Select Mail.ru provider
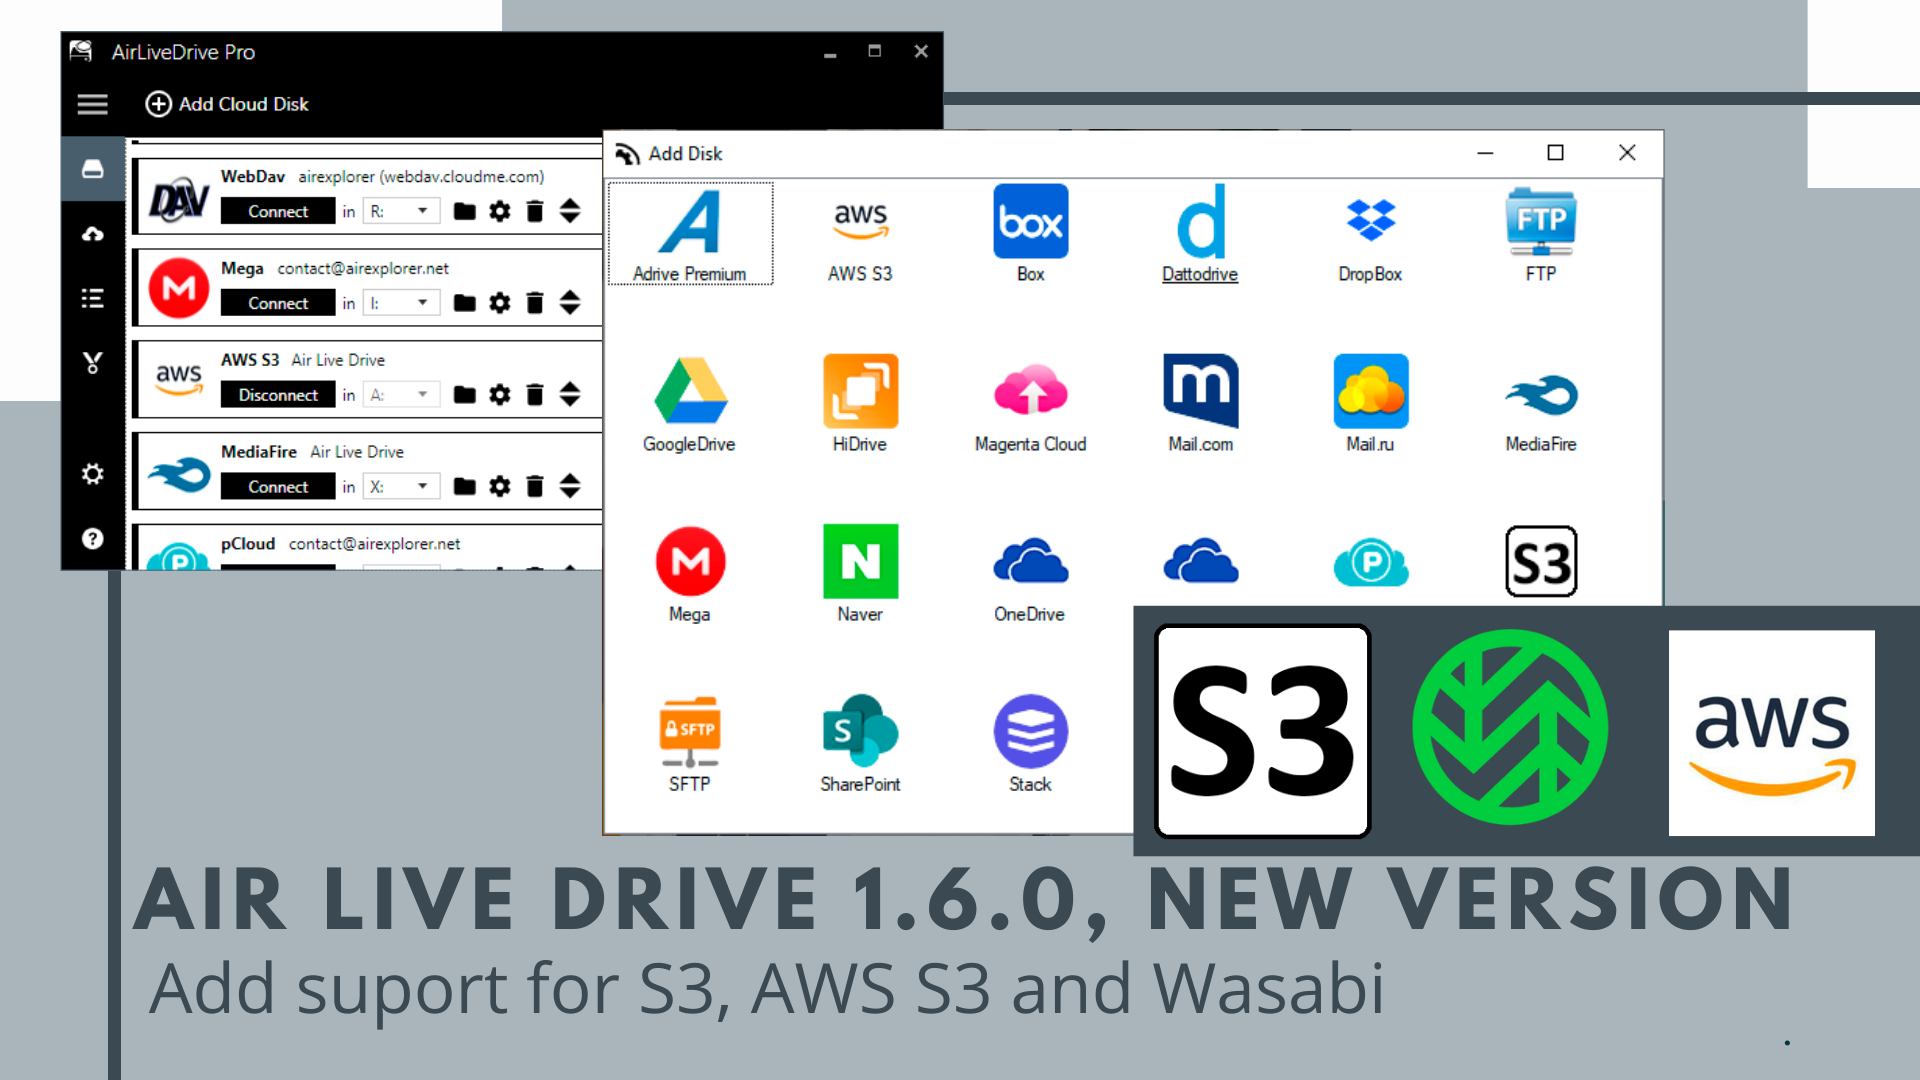Viewport: 1920px width, 1080px height. click(x=1370, y=404)
